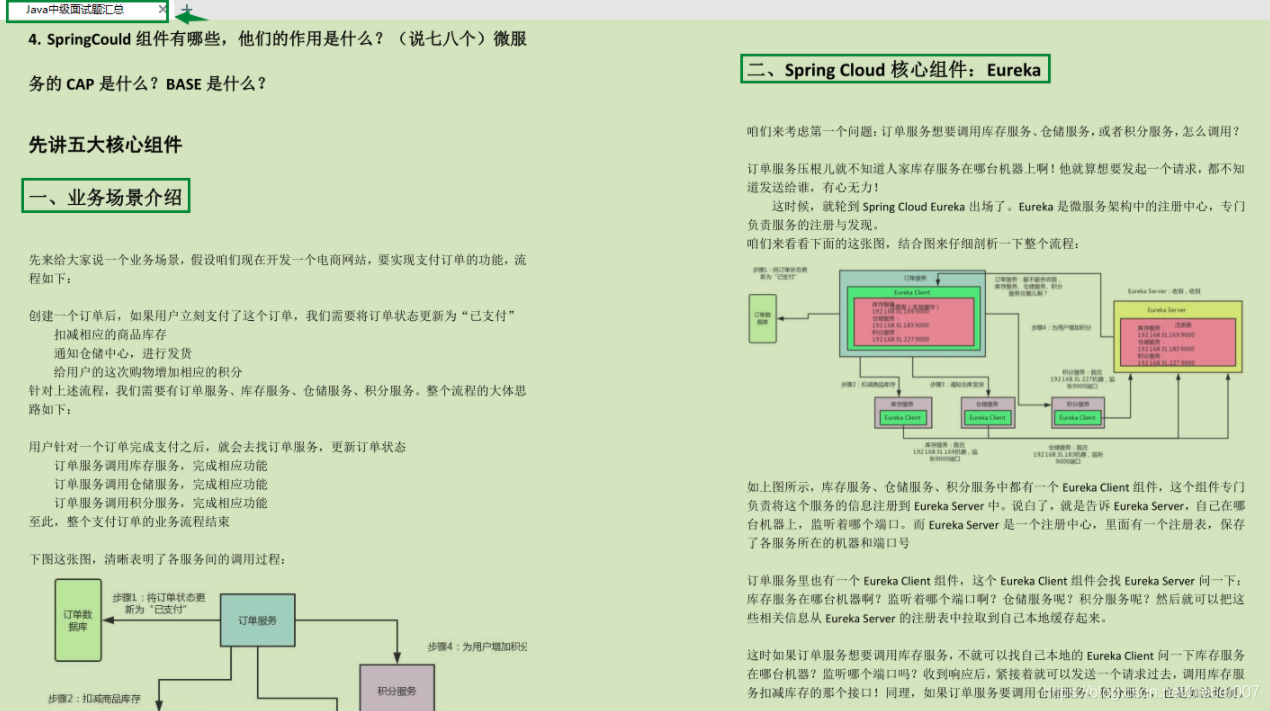Click paragraph starting 咱们来考虑第一个问题
Viewport: 1270px width, 711px height.
point(994,131)
